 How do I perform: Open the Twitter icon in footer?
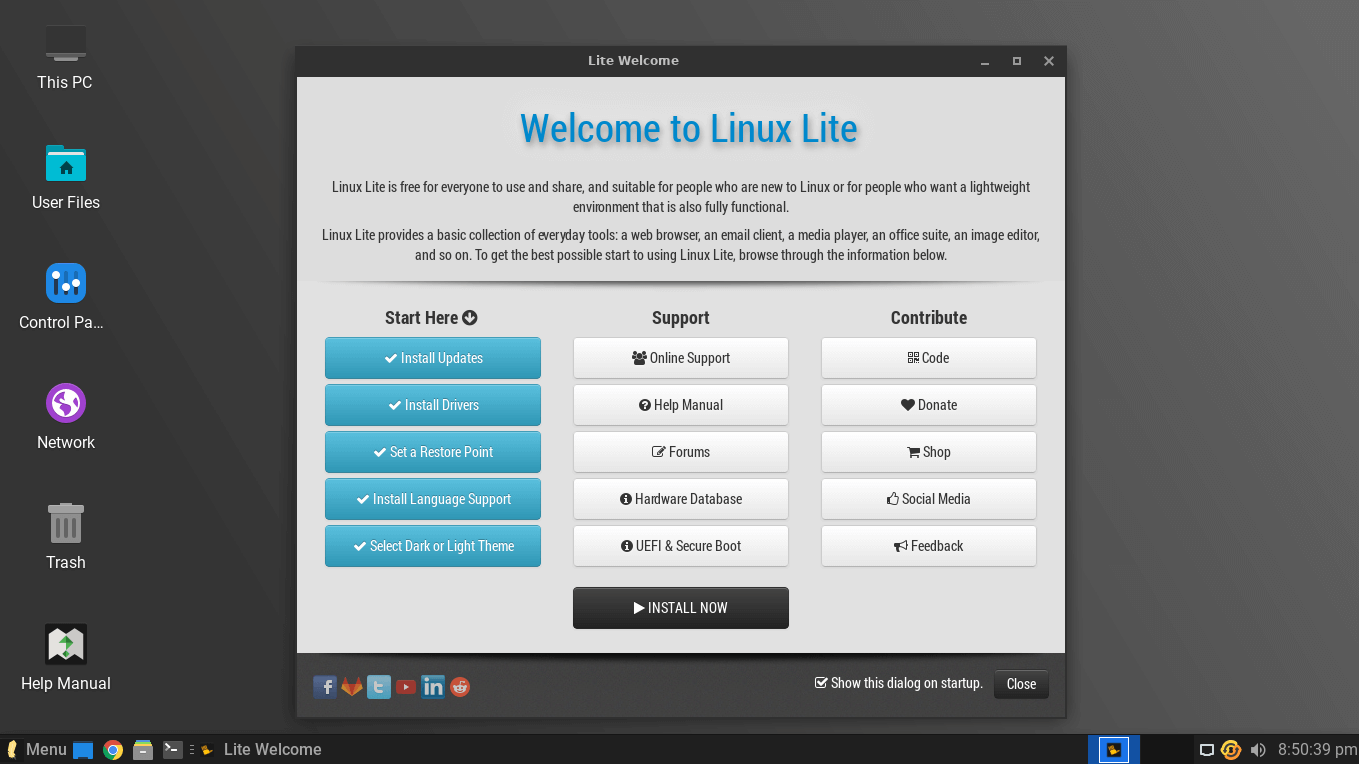point(379,687)
